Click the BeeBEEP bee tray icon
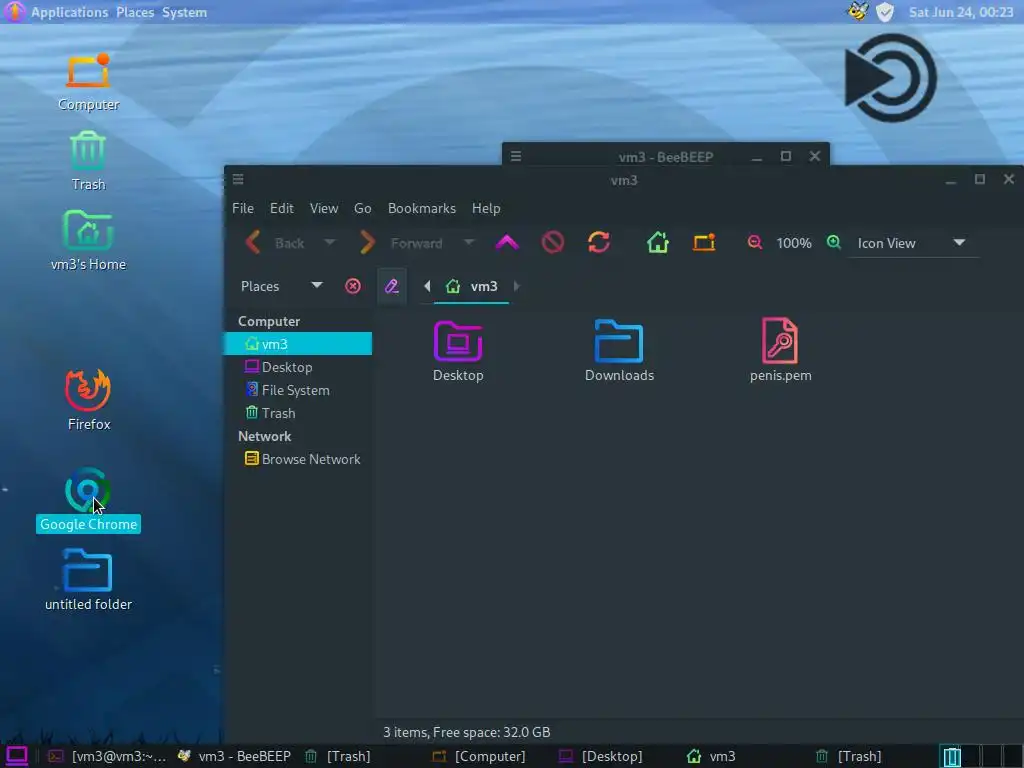The height and width of the screenshot is (768, 1024). tap(858, 12)
